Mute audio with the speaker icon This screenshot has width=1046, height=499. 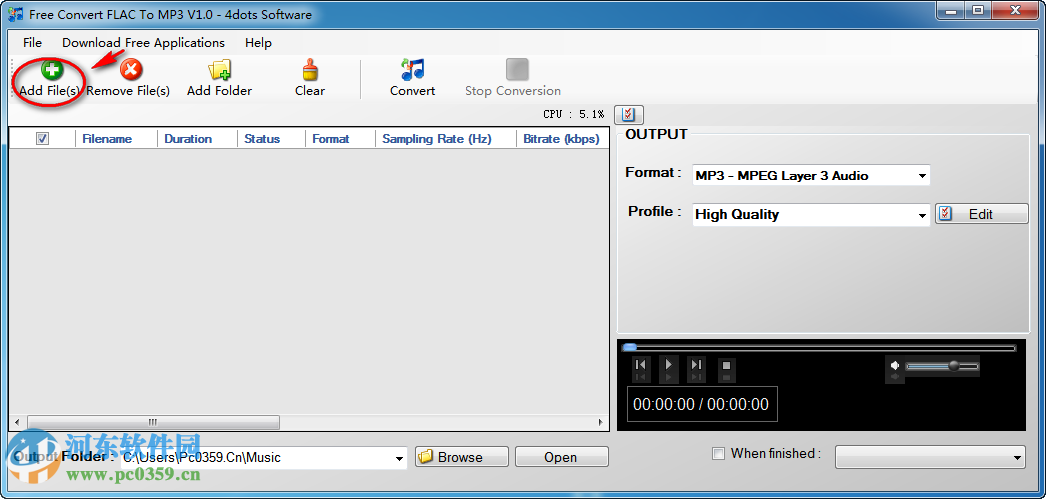(x=895, y=366)
